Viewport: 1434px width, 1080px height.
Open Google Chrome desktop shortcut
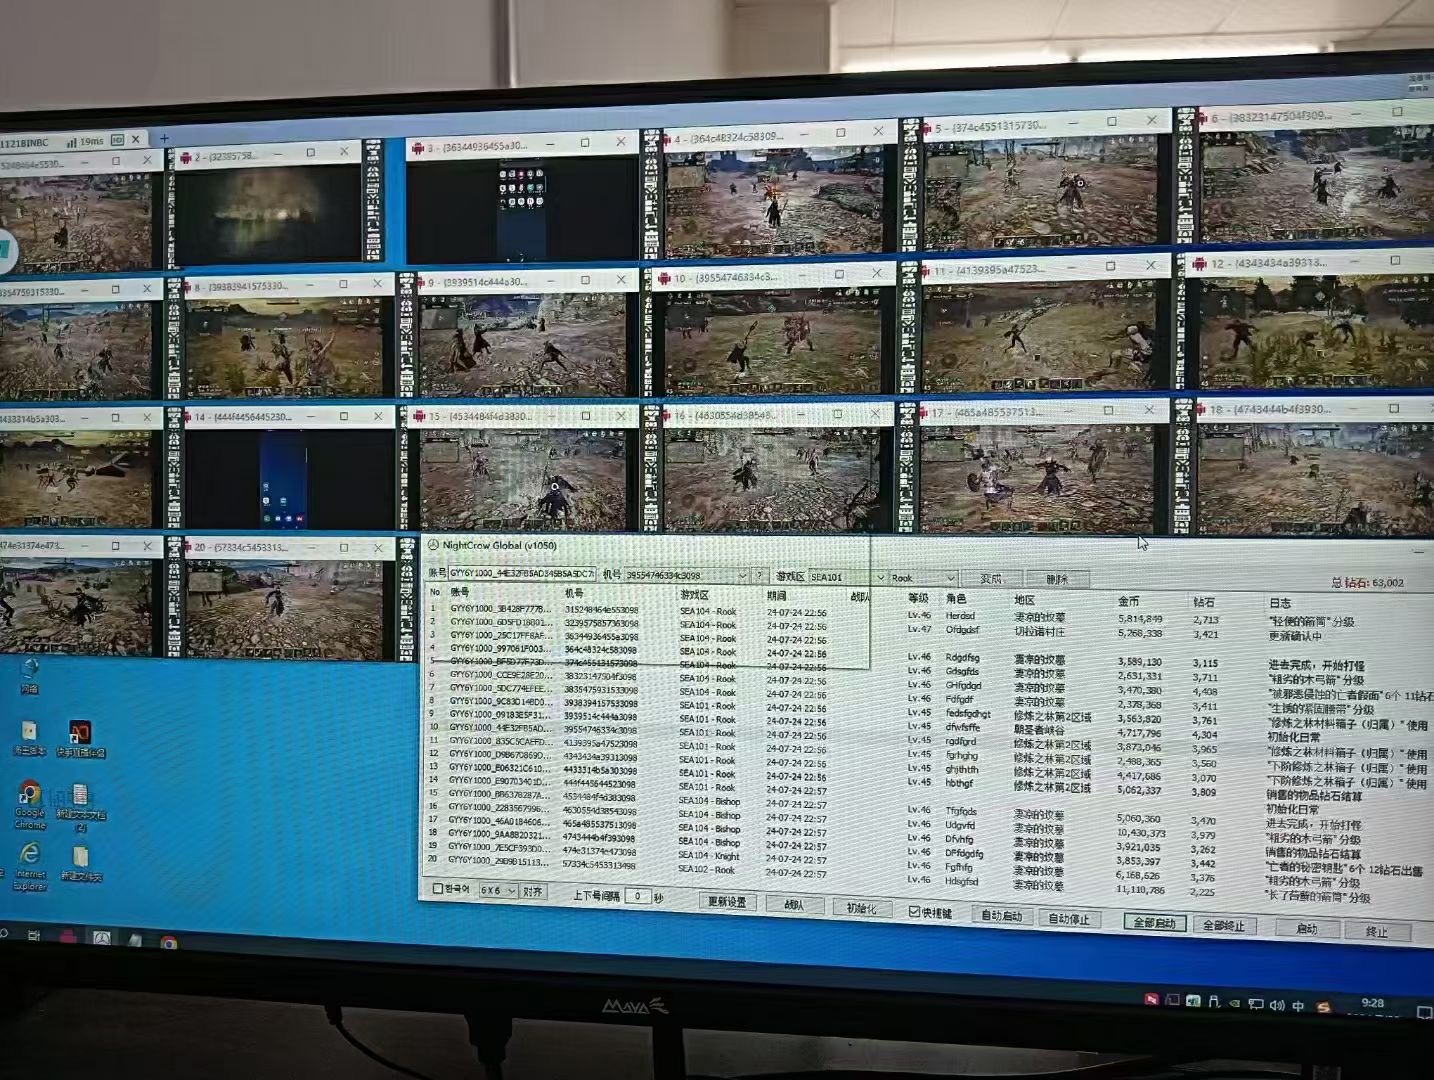click(30, 803)
